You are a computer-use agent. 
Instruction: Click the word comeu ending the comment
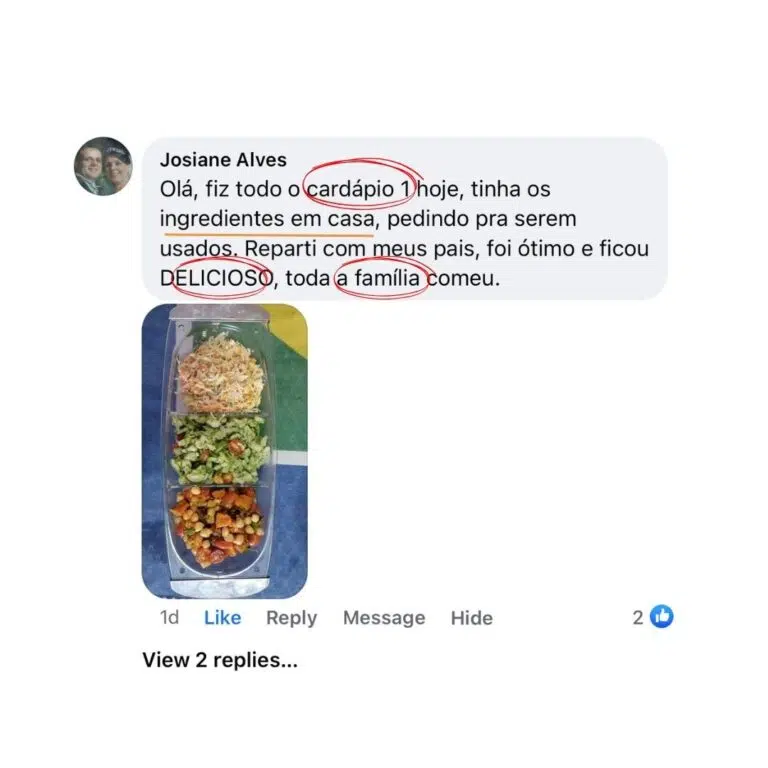click(463, 278)
